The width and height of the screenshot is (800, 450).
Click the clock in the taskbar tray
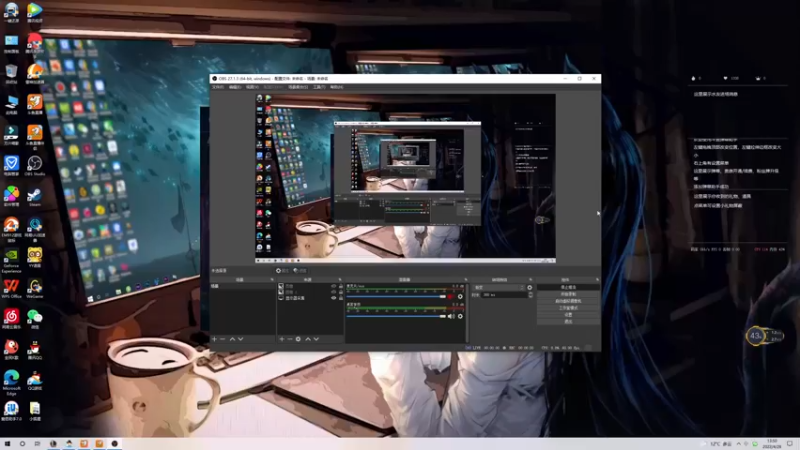click(x=772, y=444)
